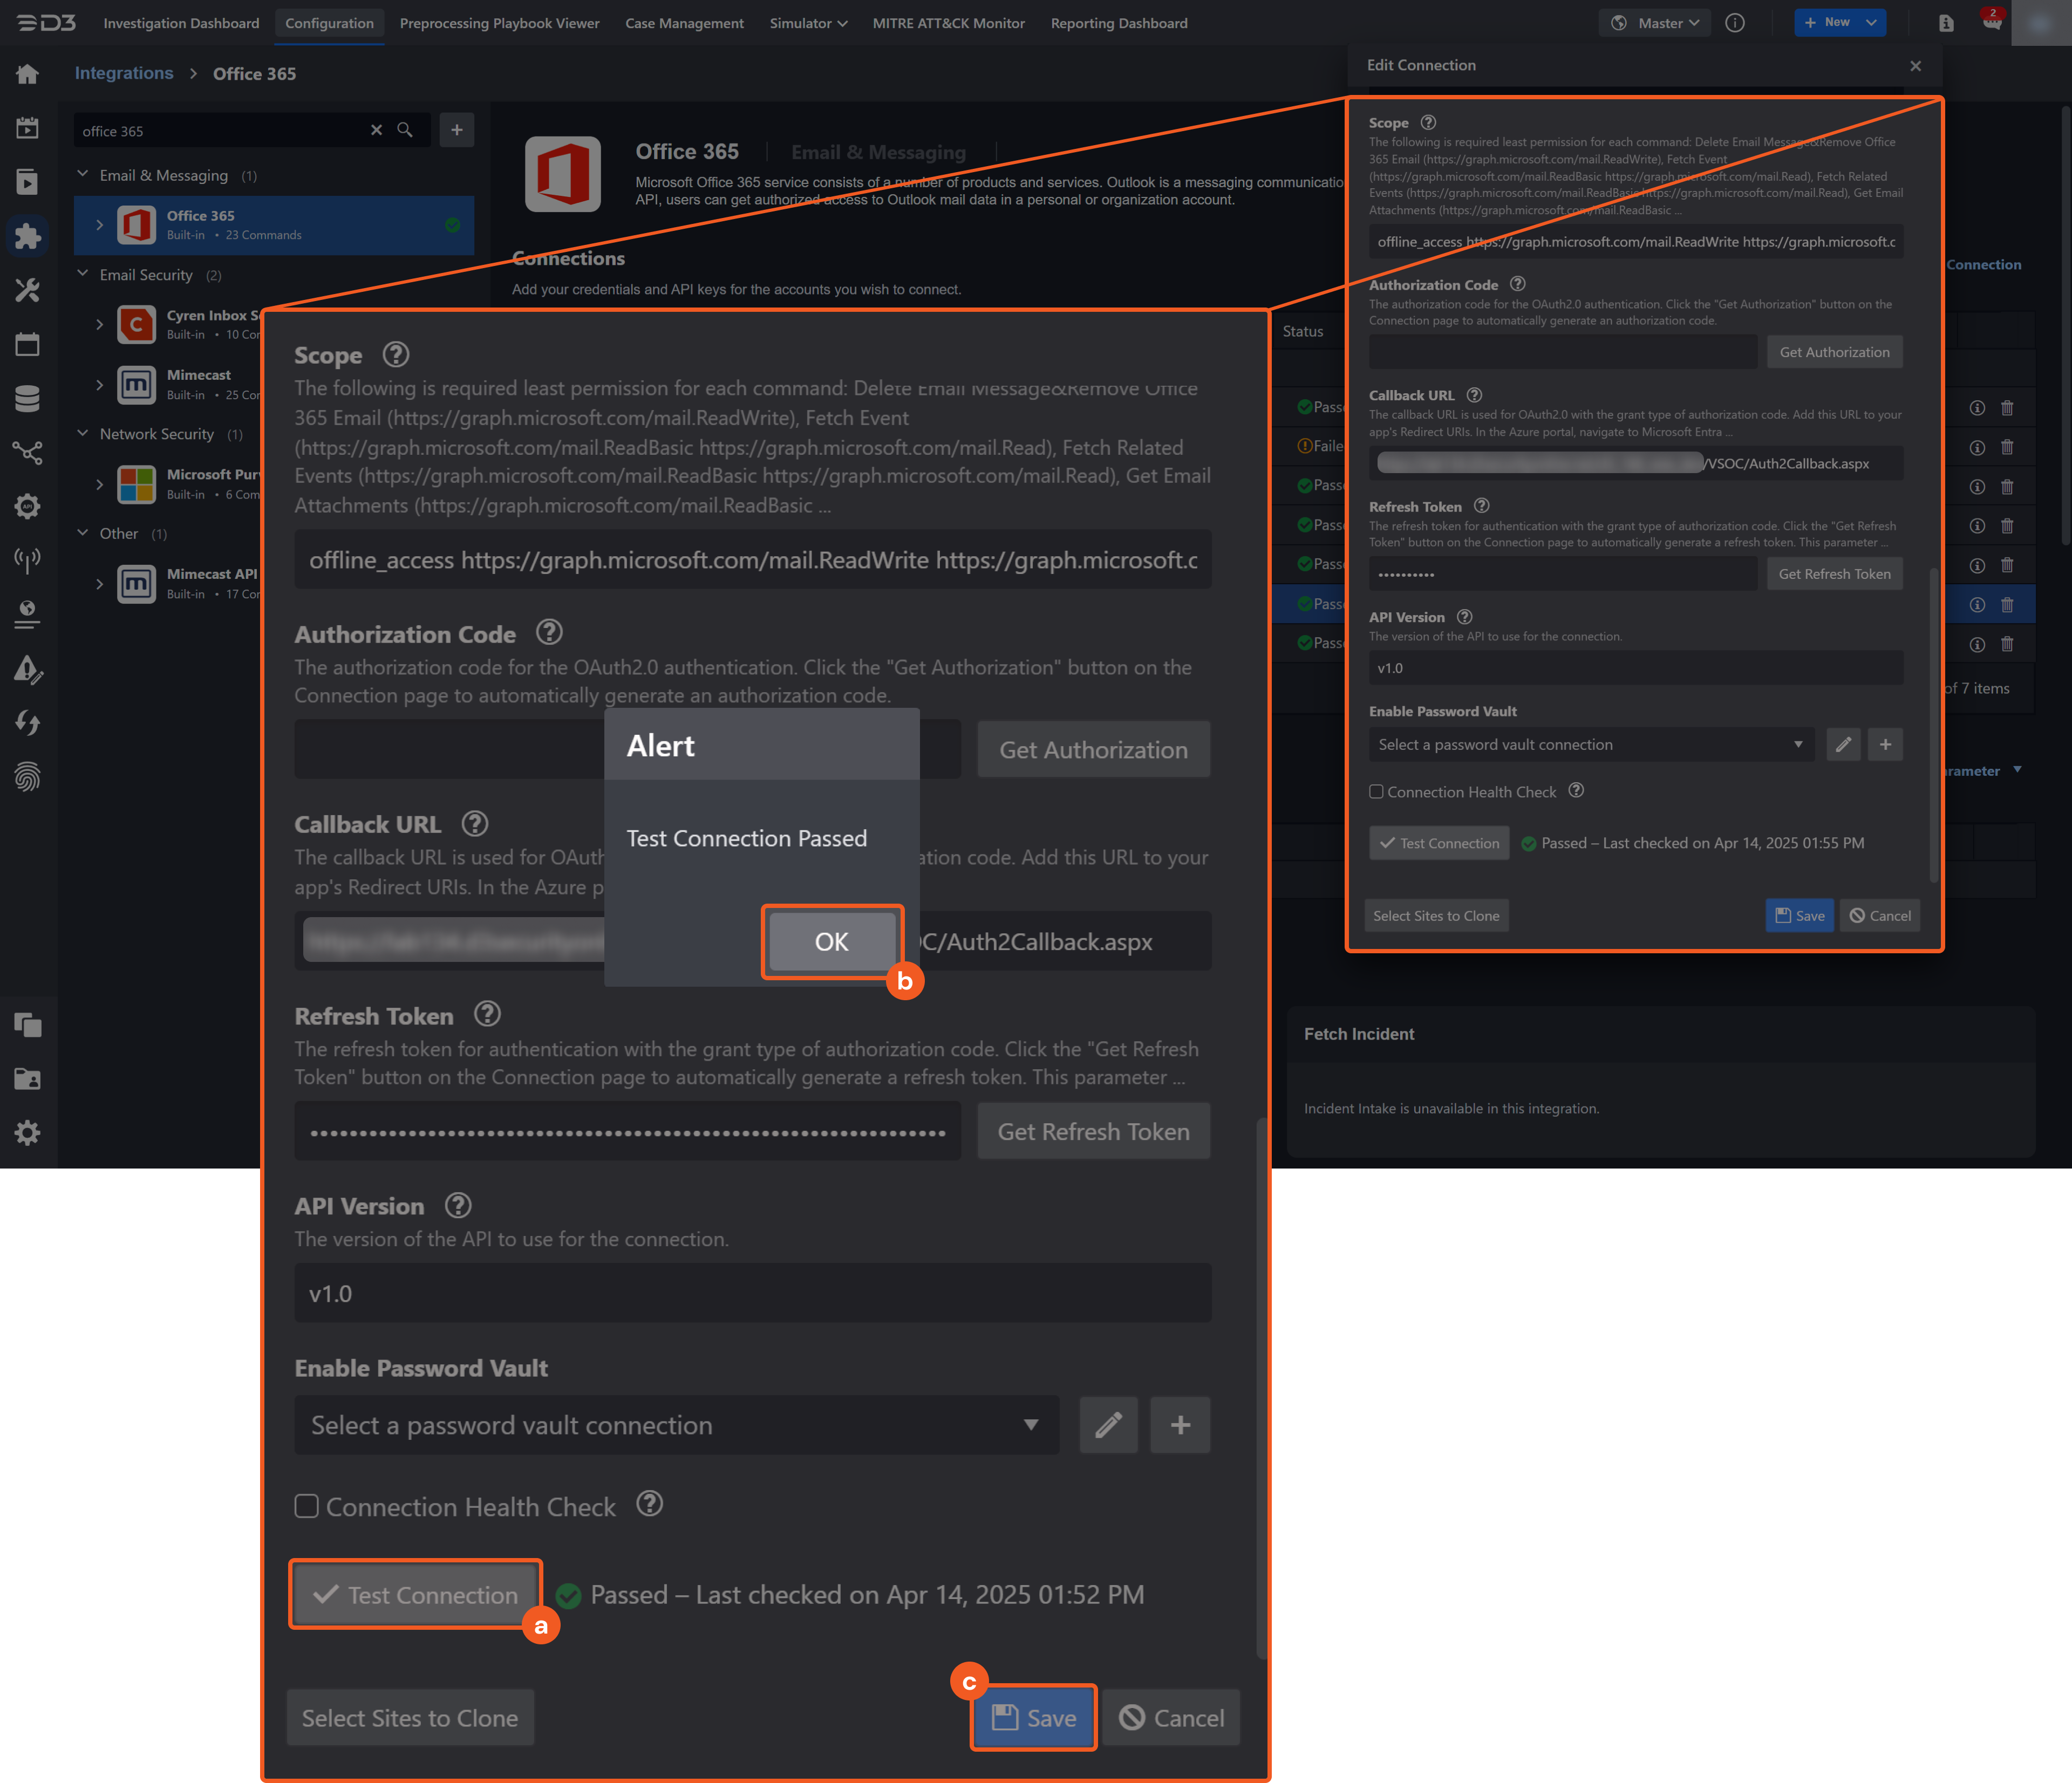Screen dimensions: 2072x1783
Task: Click the API gear icon in the sidebar
Action: point(27,506)
